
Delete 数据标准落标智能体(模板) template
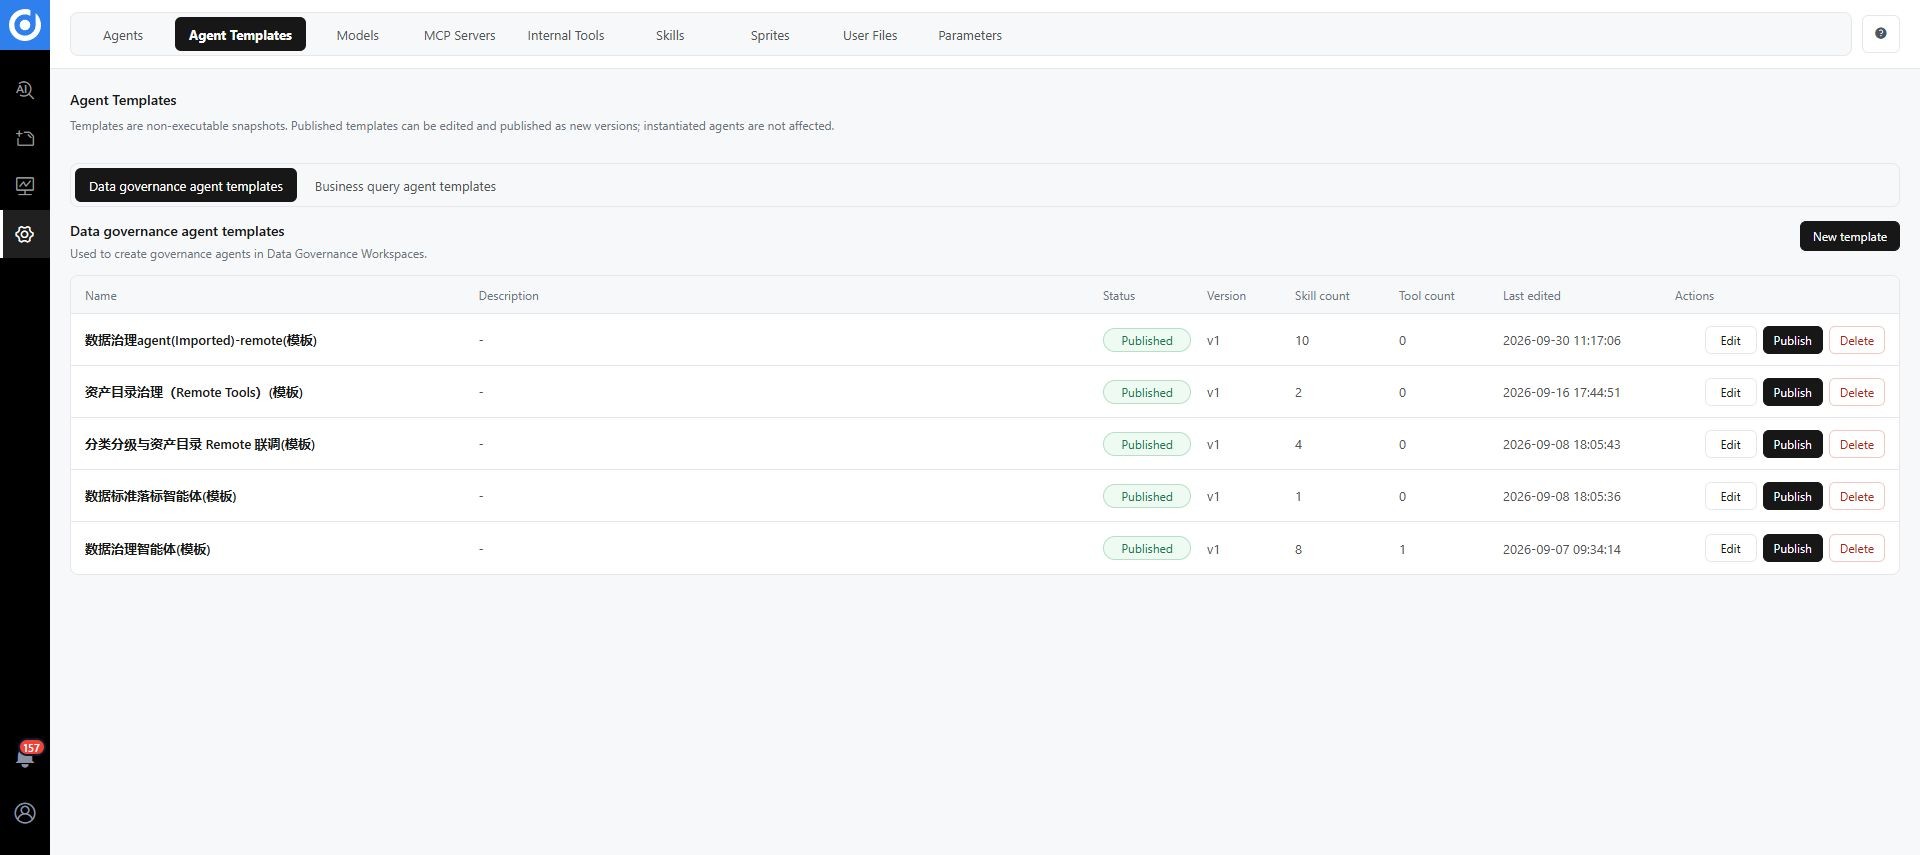pyautogui.click(x=1856, y=496)
